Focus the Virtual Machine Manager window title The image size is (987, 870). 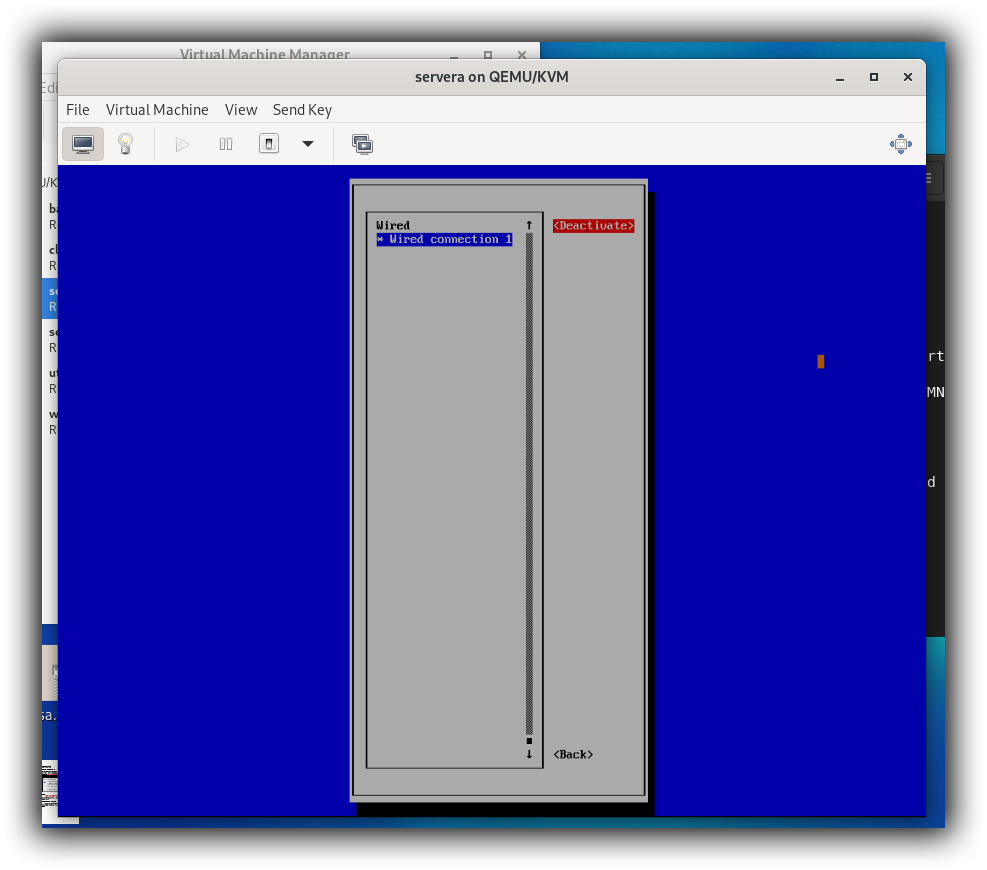265,54
